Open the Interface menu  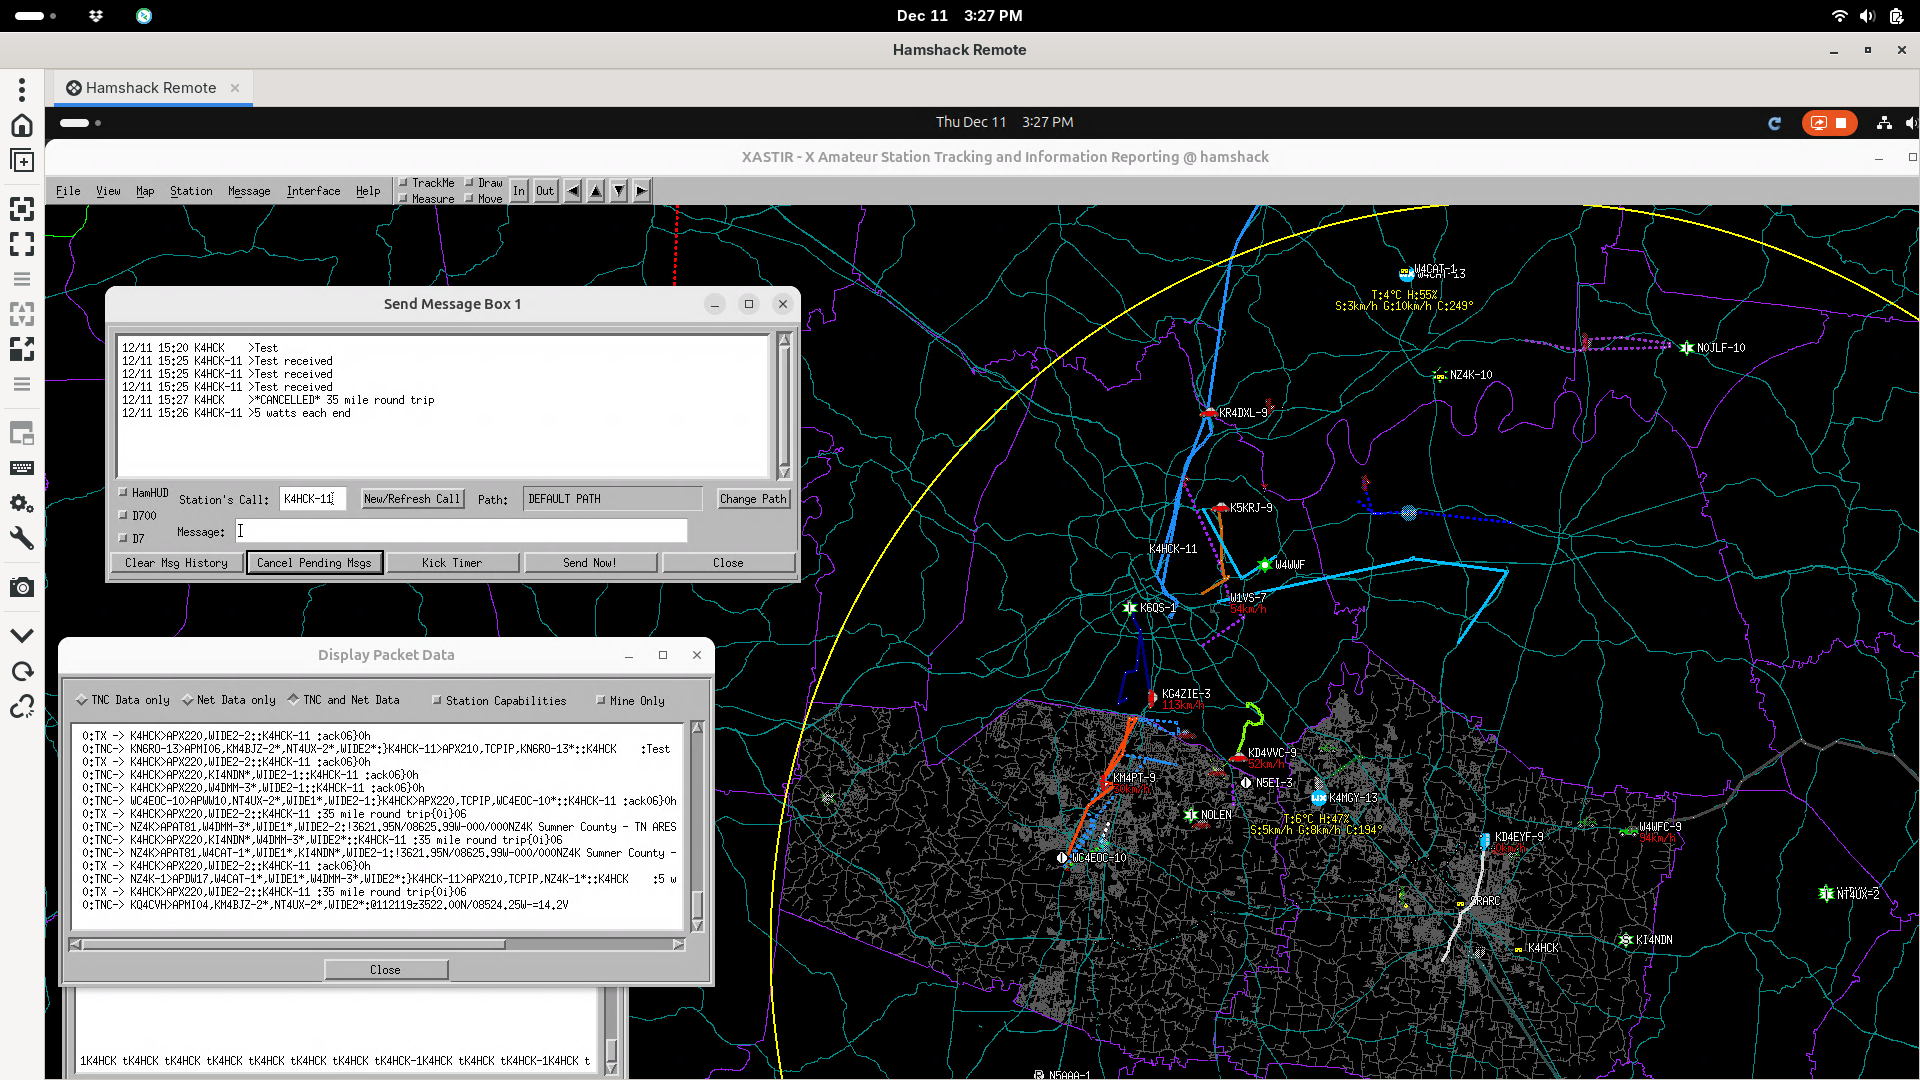[x=313, y=191]
